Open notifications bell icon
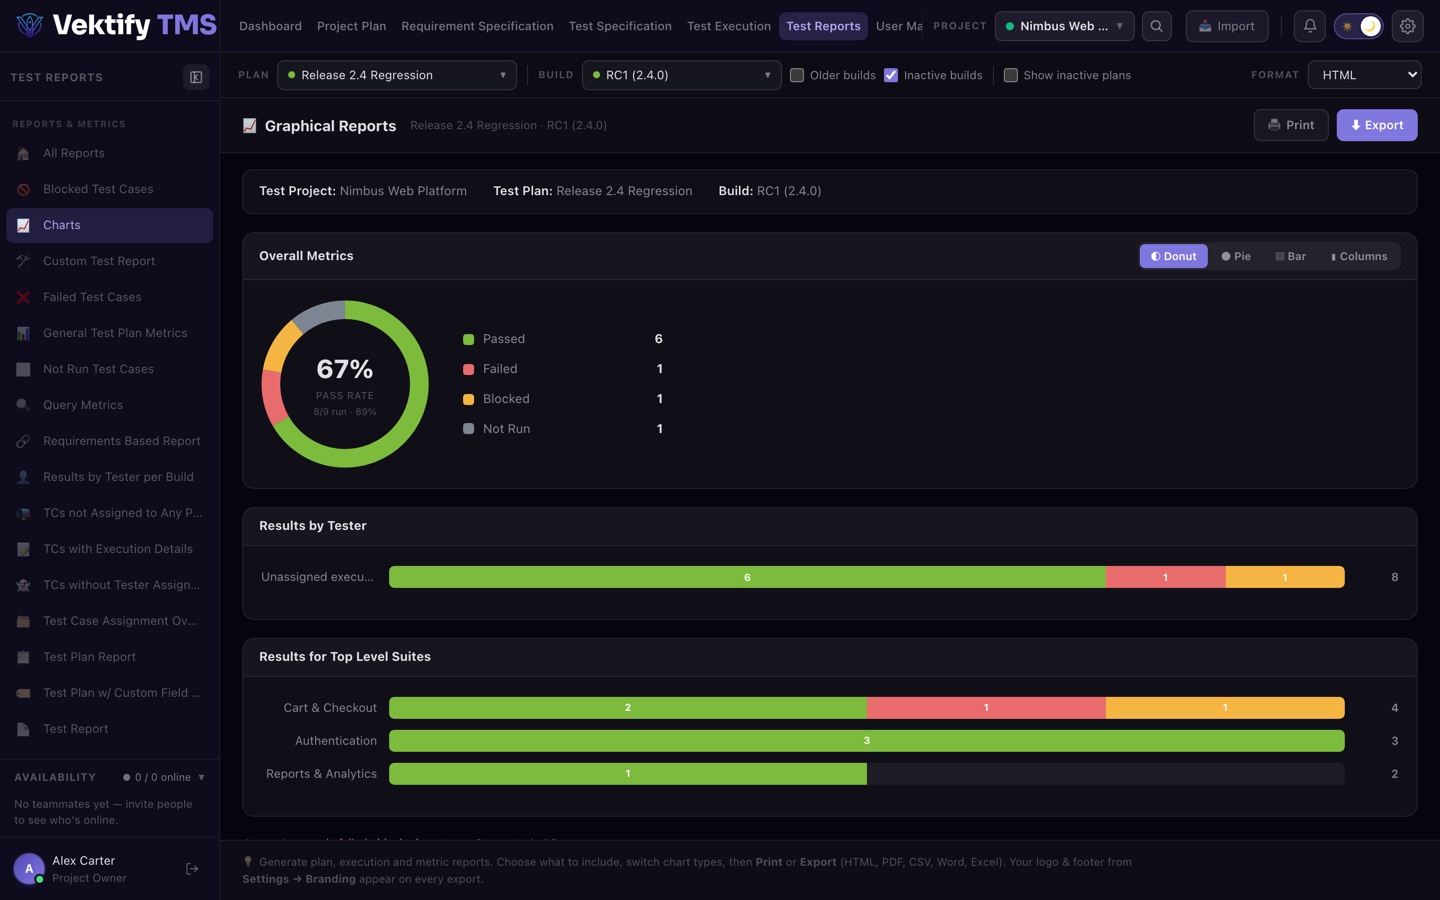Screen dimensions: 1440x900 1310,26
